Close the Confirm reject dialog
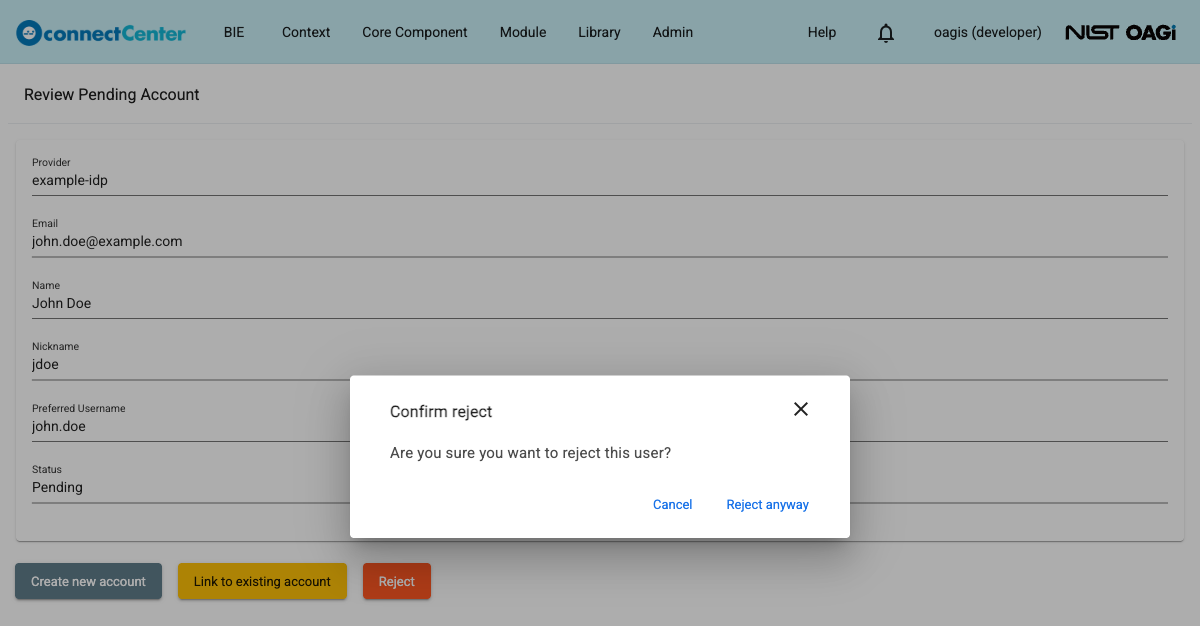The width and height of the screenshot is (1200, 626). [x=800, y=409]
